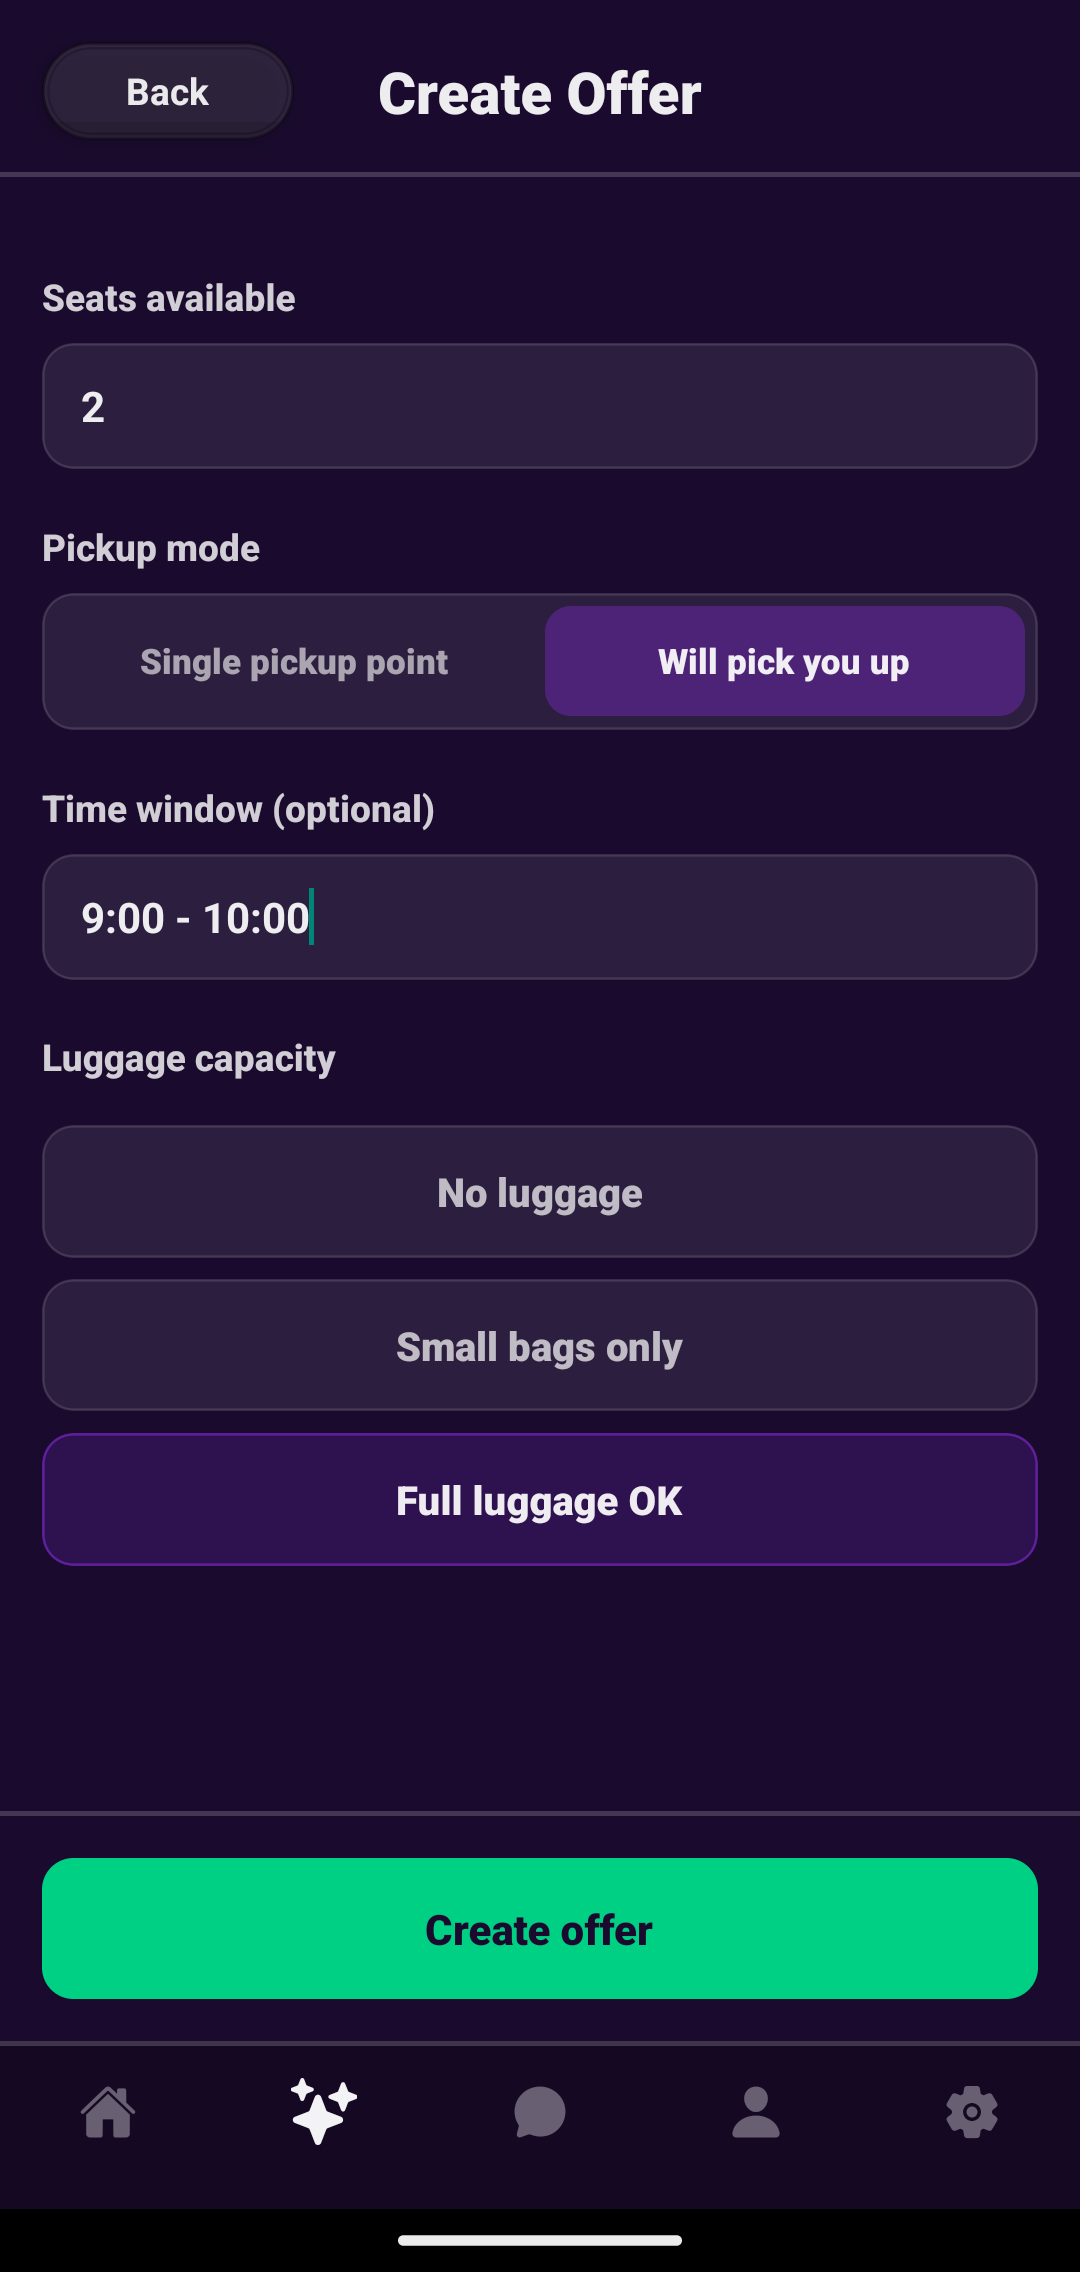Viewport: 1080px width, 2272px height.
Task: Focus the Seats available input field
Action: (x=540, y=407)
